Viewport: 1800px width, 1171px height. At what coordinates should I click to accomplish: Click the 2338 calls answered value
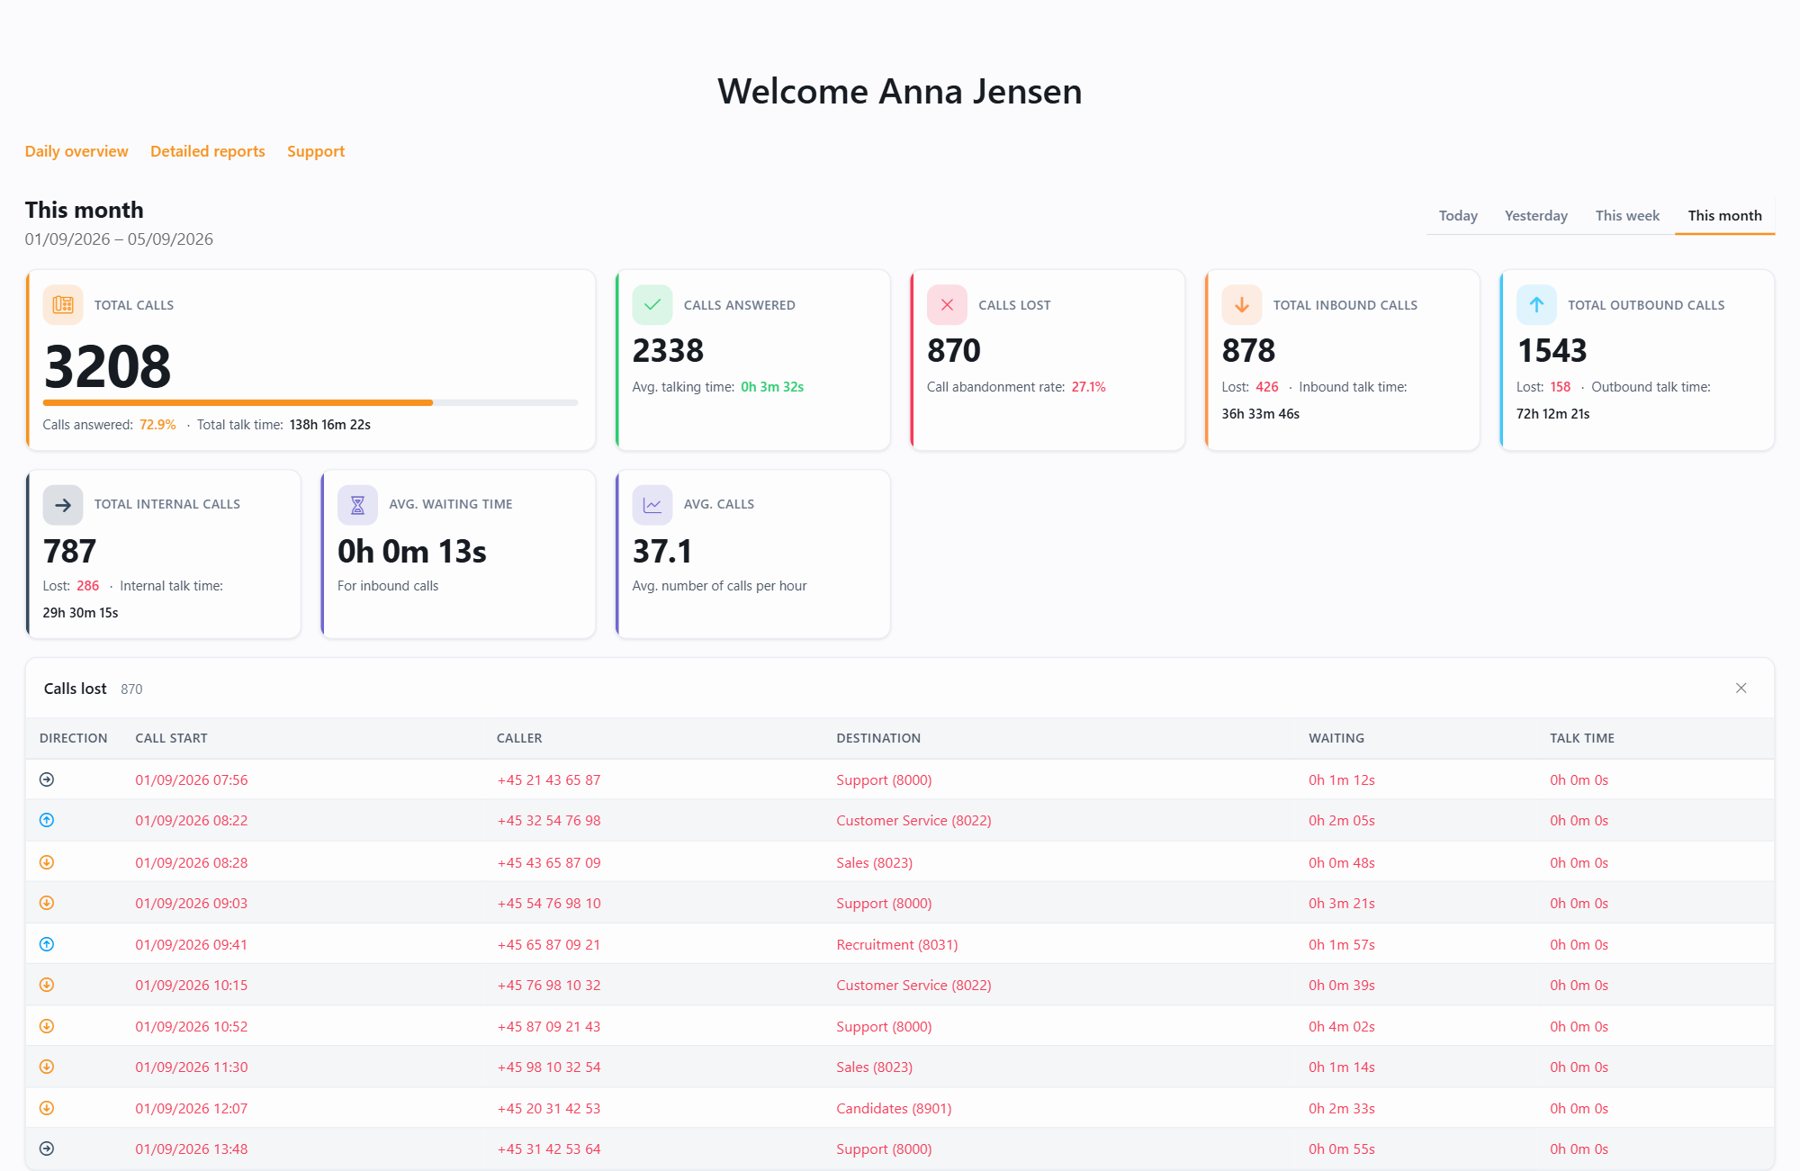[x=668, y=351]
